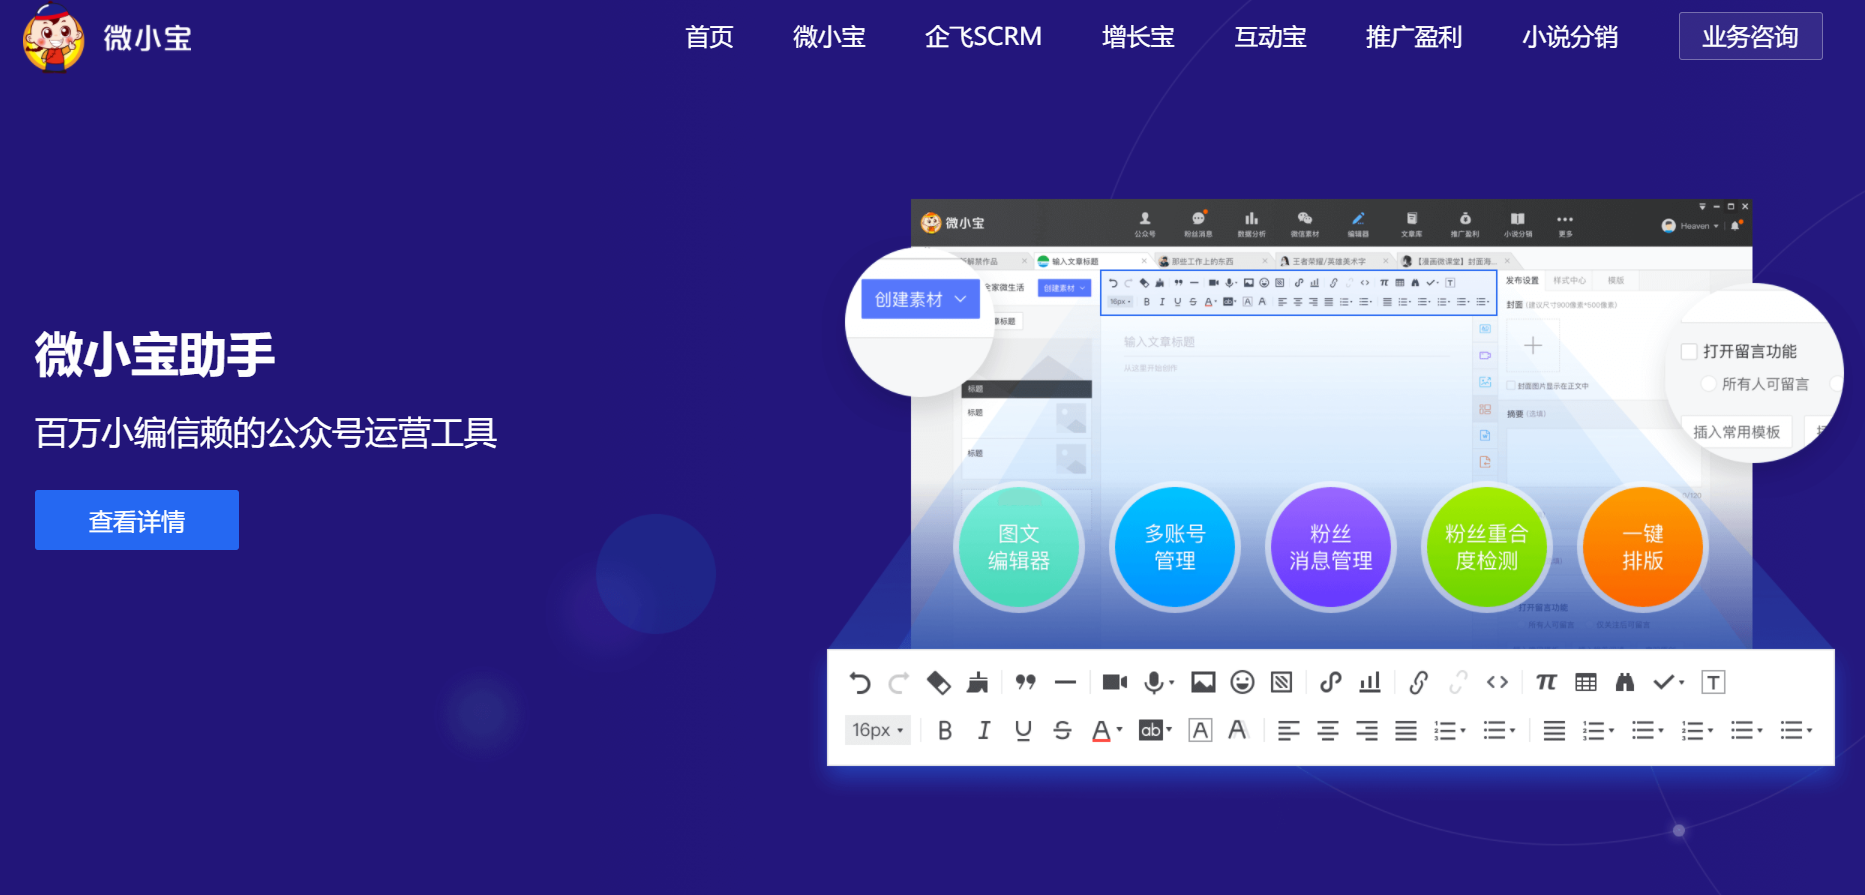Tick the 封面图片显示在正文中 checkbox
Viewport: 1865px width, 895px height.
(x=1511, y=386)
